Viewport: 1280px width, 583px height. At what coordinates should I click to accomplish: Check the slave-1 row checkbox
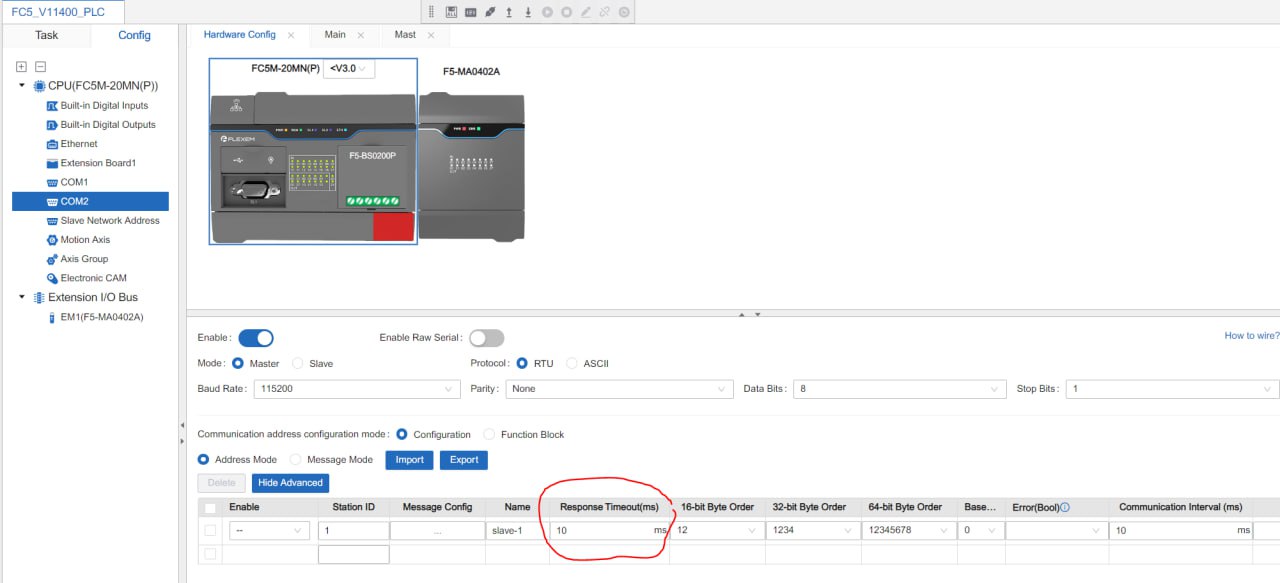pyautogui.click(x=210, y=530)
